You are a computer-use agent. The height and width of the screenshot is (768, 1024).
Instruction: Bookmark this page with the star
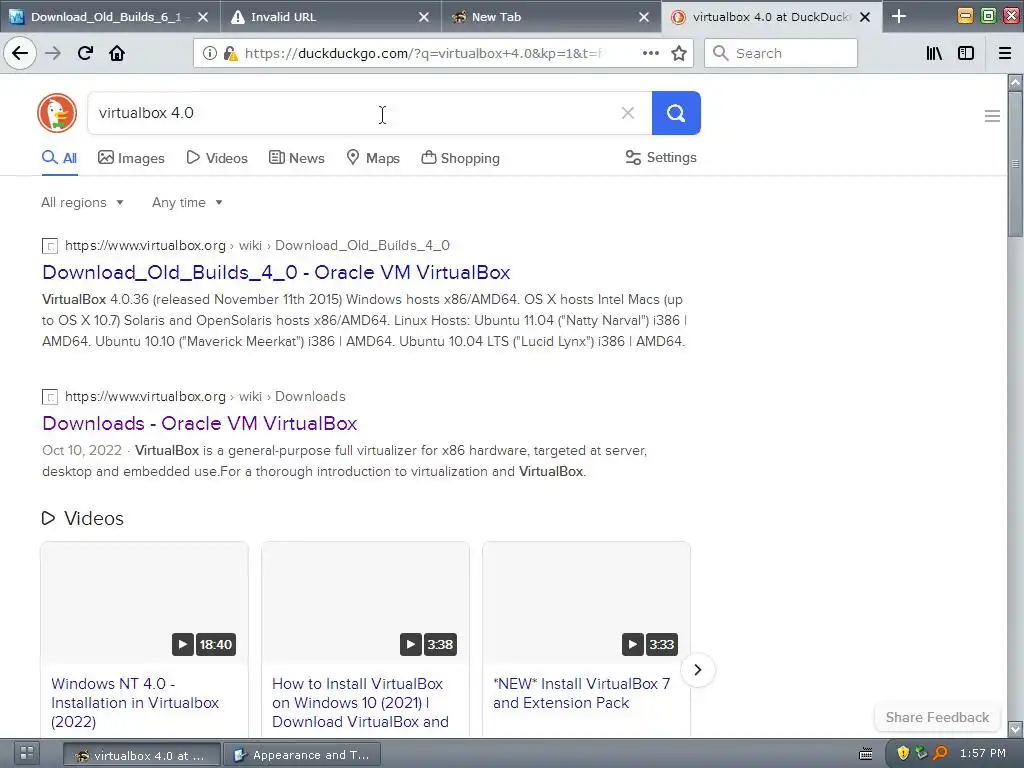(679, 53)
